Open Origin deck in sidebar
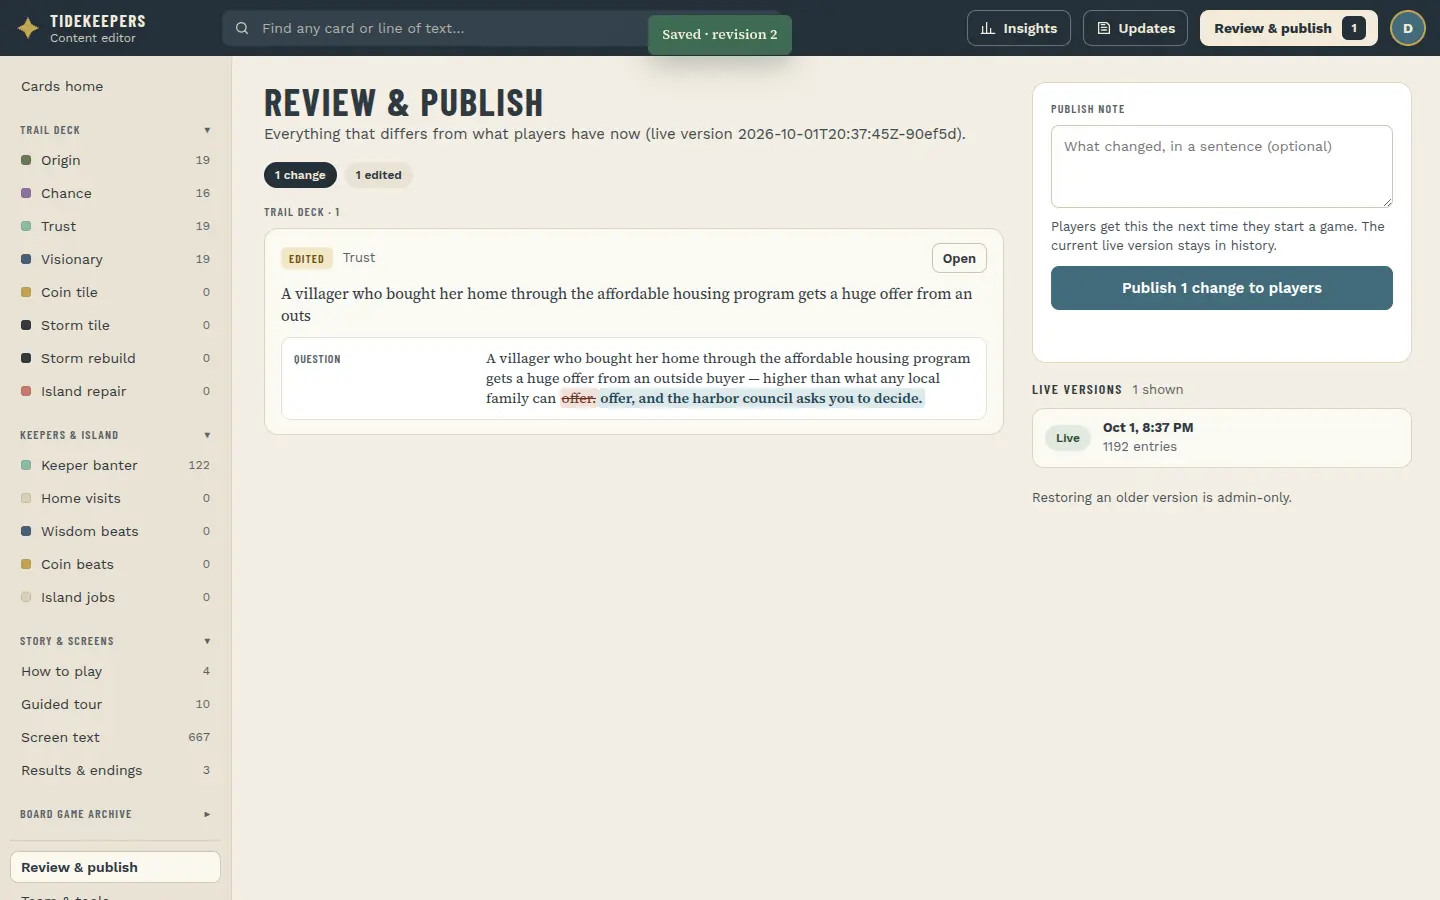 point(115,160)
